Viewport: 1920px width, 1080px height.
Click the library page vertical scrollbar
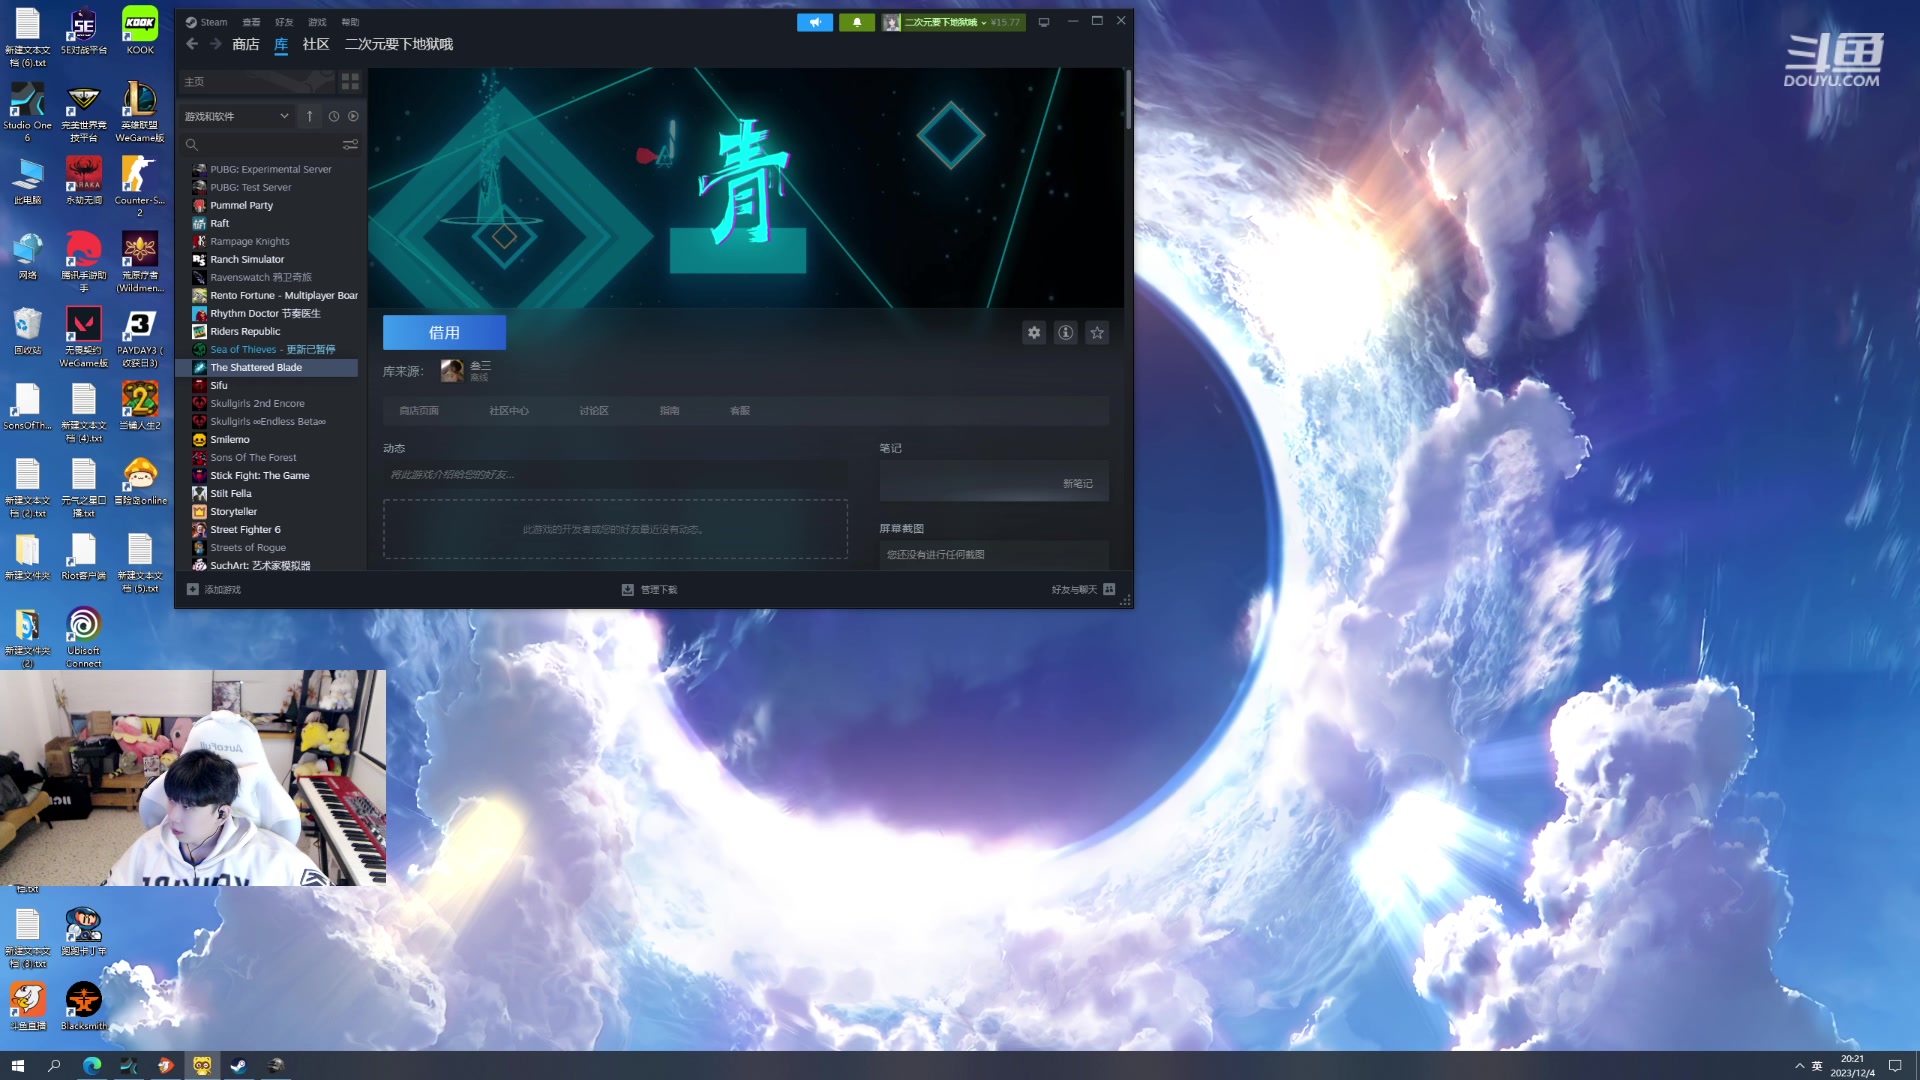(1128, 100)
